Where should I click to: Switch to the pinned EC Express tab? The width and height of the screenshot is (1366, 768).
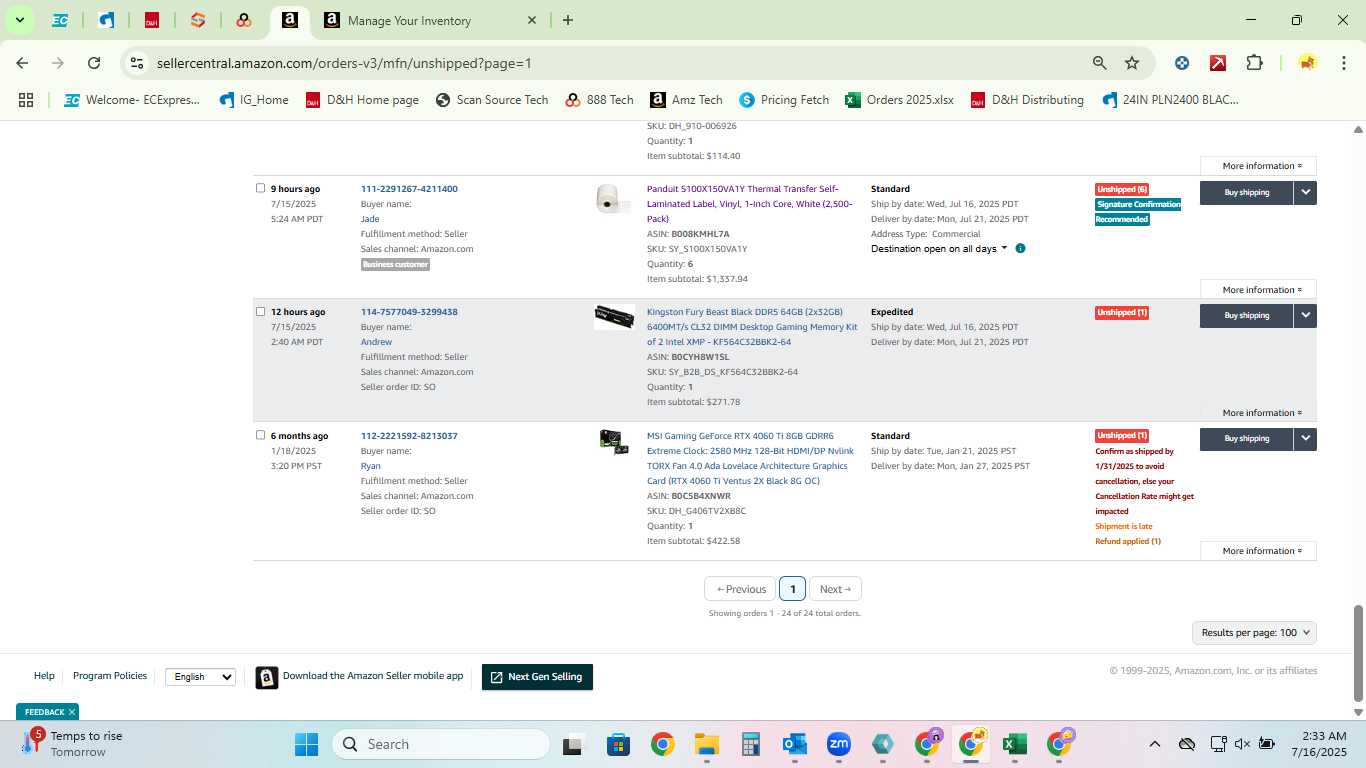pyautogui.click(x=60, y=20)
